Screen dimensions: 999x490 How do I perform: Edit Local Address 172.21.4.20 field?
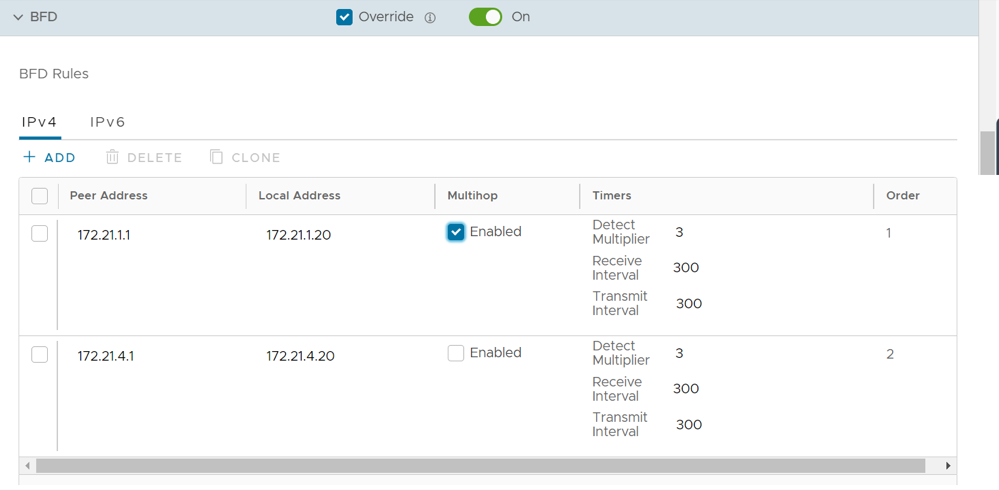(x=300, y=356)
